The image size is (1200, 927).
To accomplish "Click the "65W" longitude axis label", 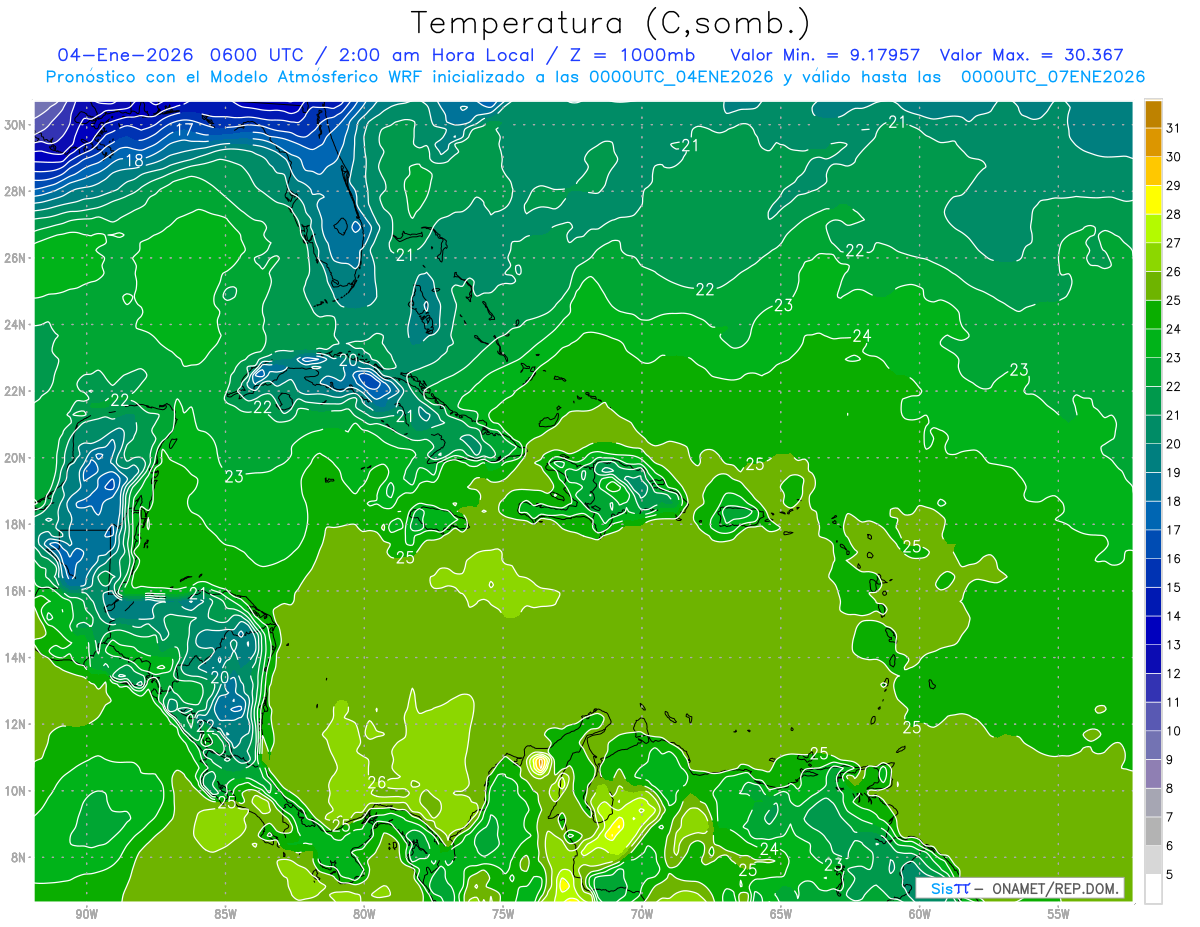I will (781, 914).
